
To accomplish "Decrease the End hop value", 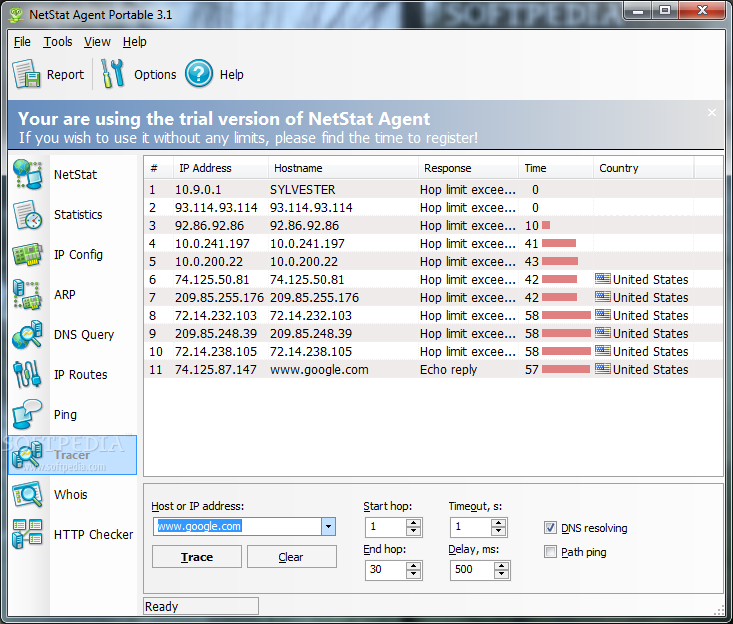I will click(413, 574).
